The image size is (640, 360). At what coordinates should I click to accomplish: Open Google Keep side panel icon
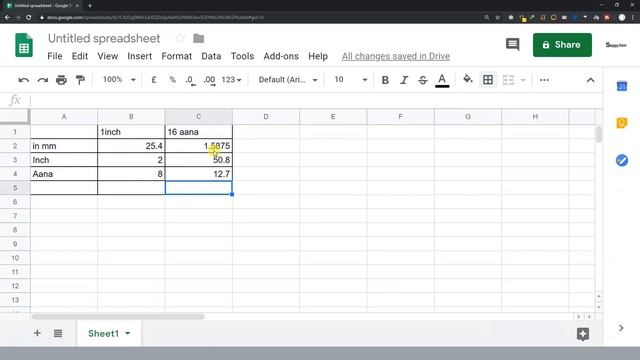621,123
